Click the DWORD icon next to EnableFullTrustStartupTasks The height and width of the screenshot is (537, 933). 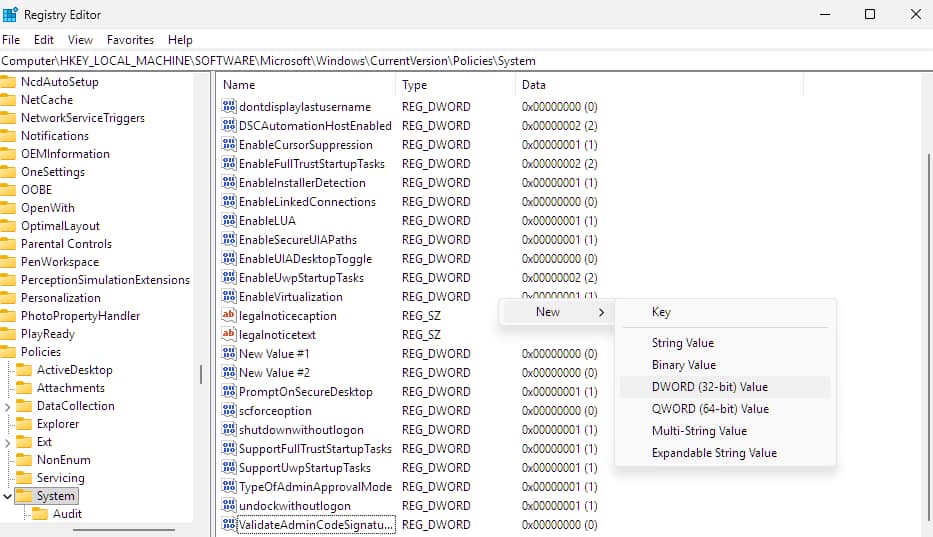click(229, 164)
